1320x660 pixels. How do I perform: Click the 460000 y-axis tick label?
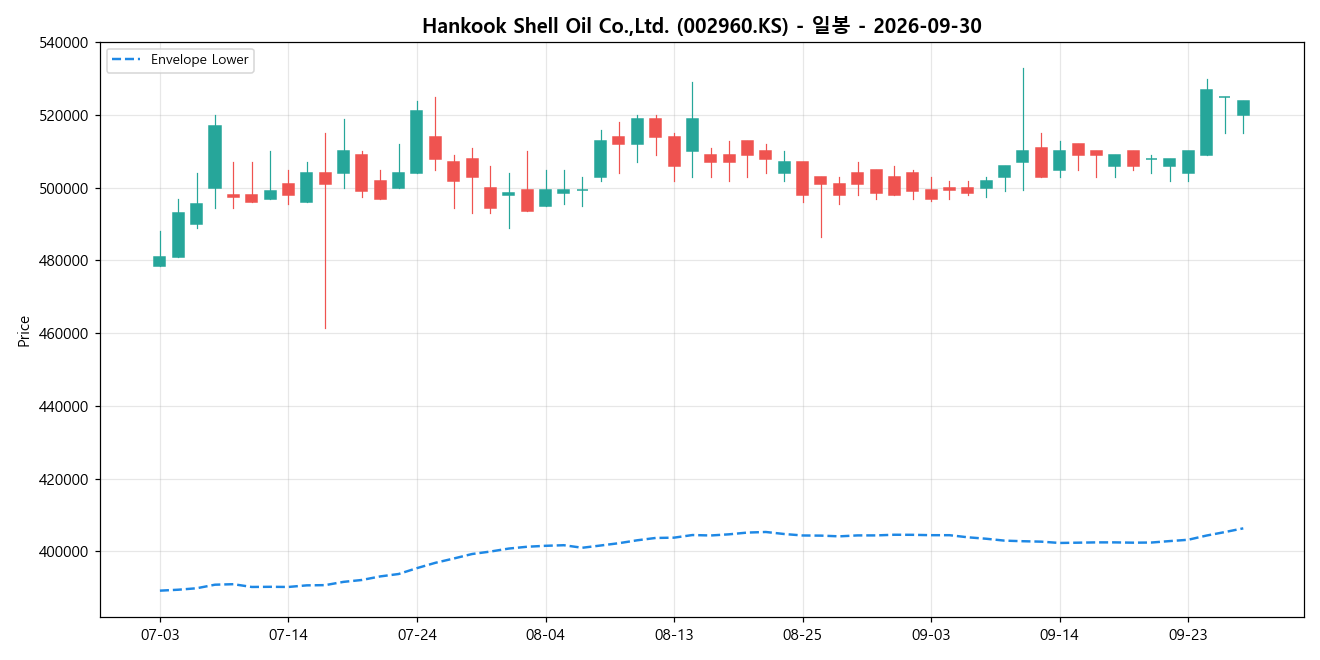pyautogui.click(x=64, y=334)
